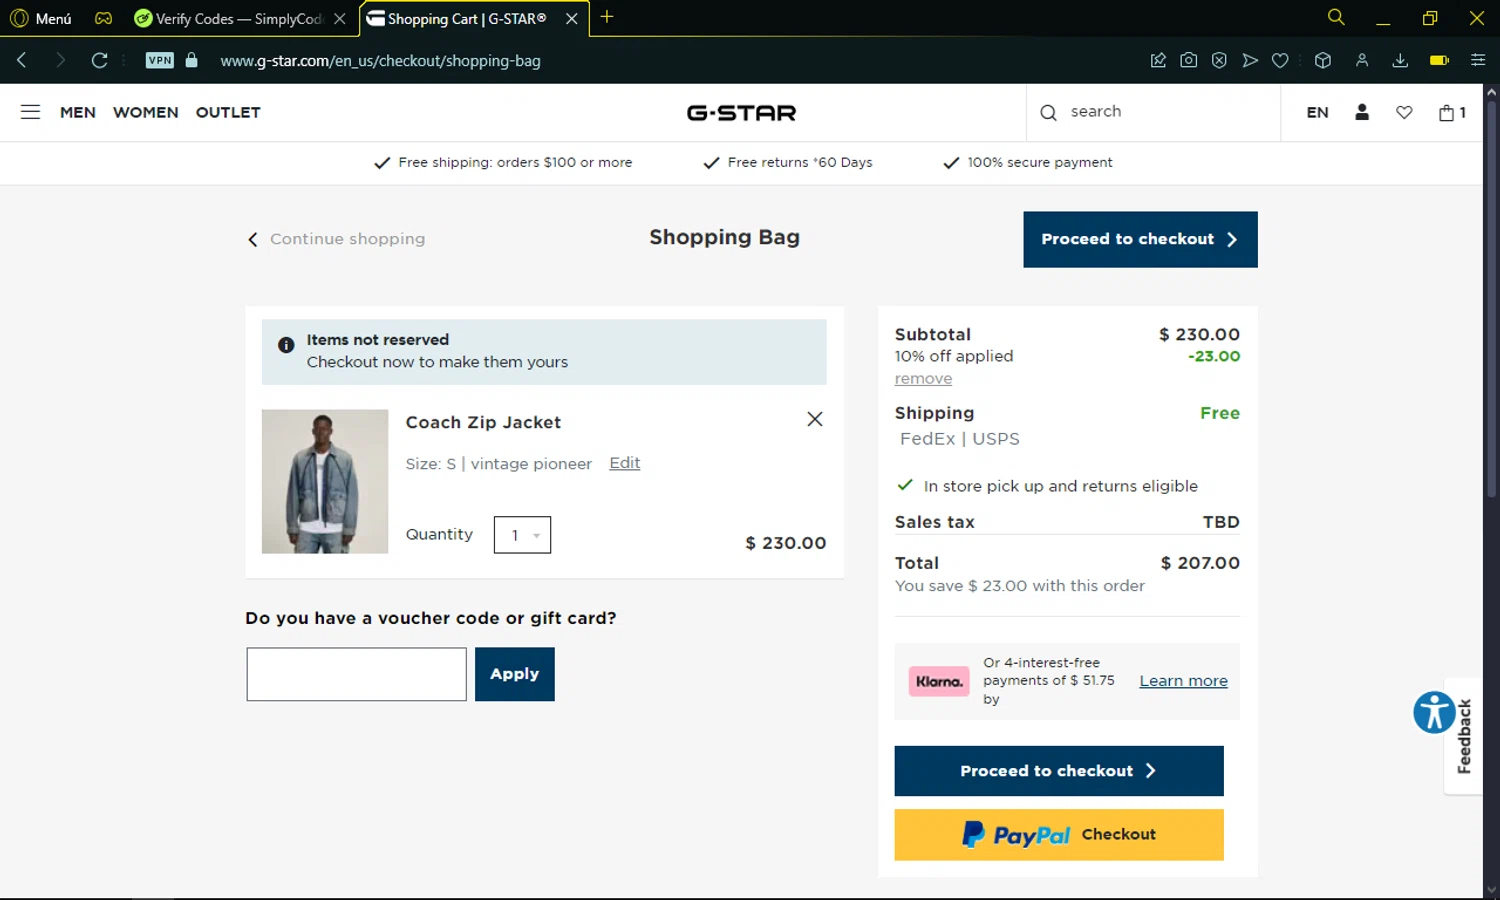Click the '100% secure payment' text
Screen dimensions: 1500x900
[x=1040, y=162]
